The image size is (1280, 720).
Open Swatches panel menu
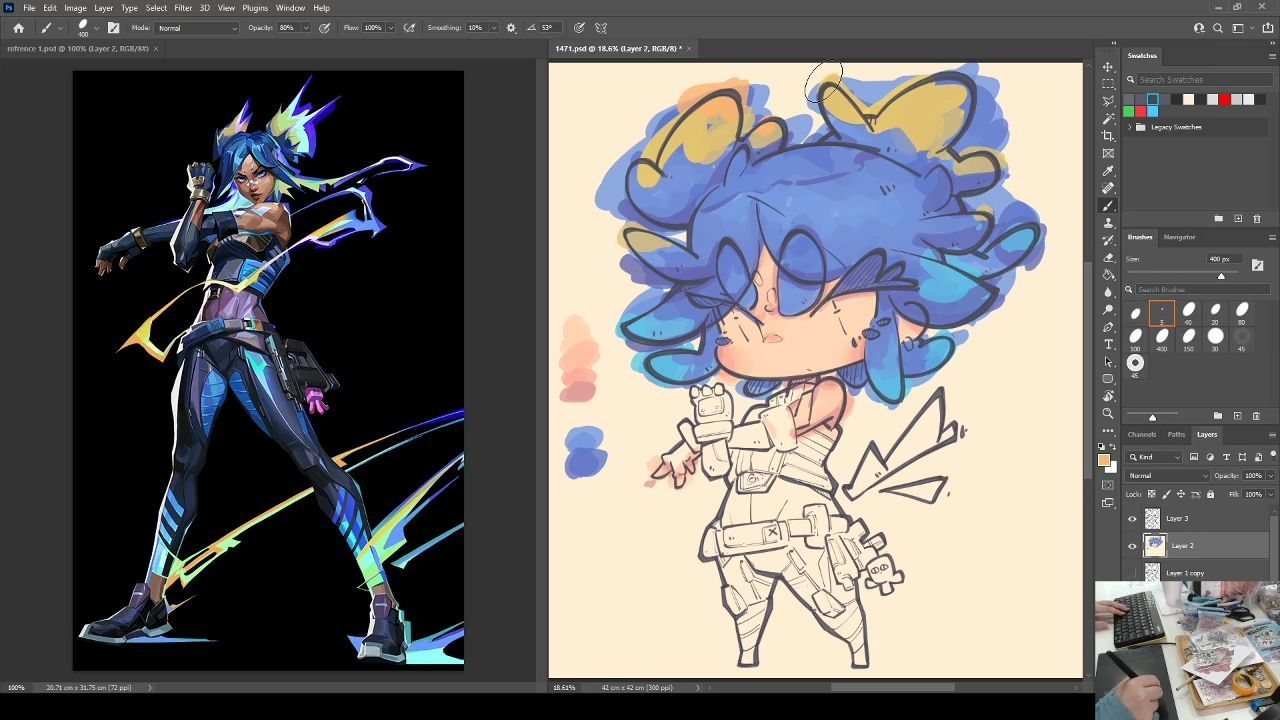coord(1272,56)
